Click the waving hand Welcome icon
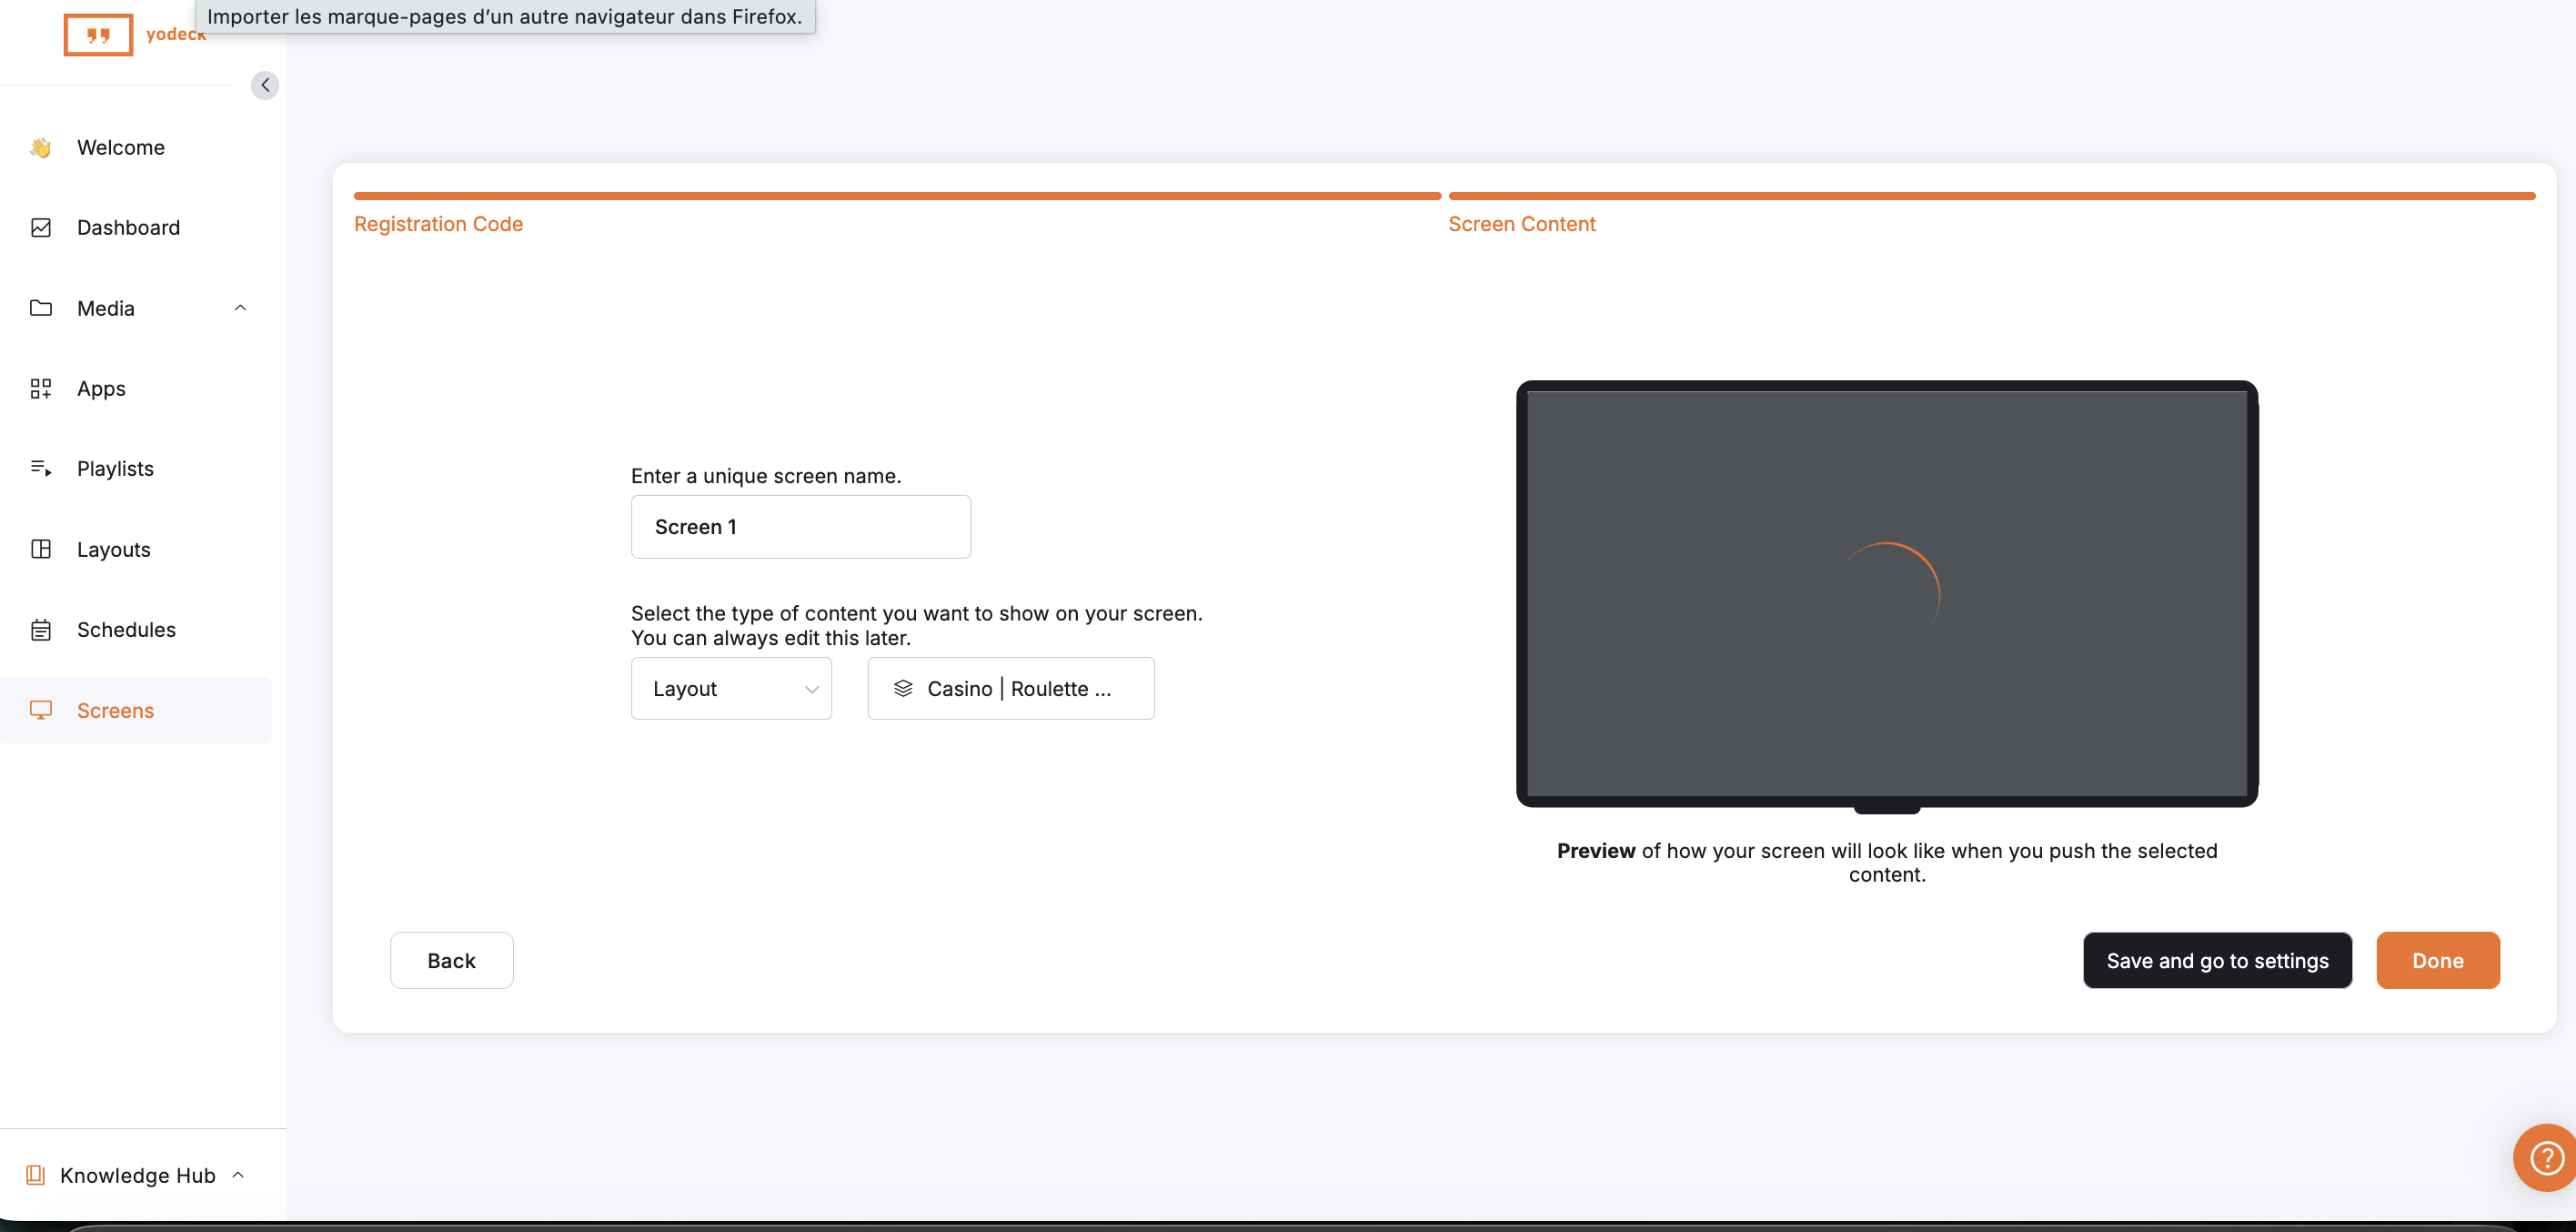The image size is (2576, 1232). click(41, 148)
